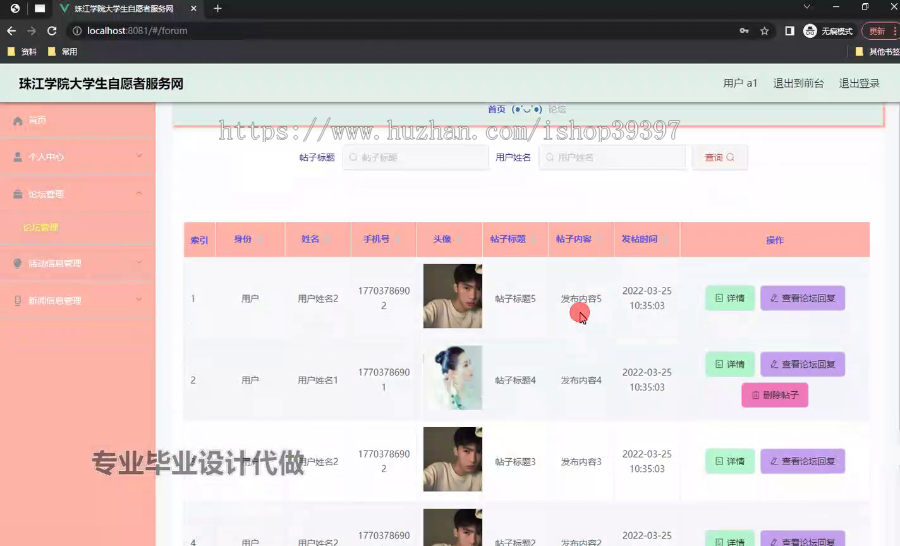Viewport: 900px width, 546px height.
Task: Click the briefcase icon beside 论坛管理
Action: tap(18, 194)
